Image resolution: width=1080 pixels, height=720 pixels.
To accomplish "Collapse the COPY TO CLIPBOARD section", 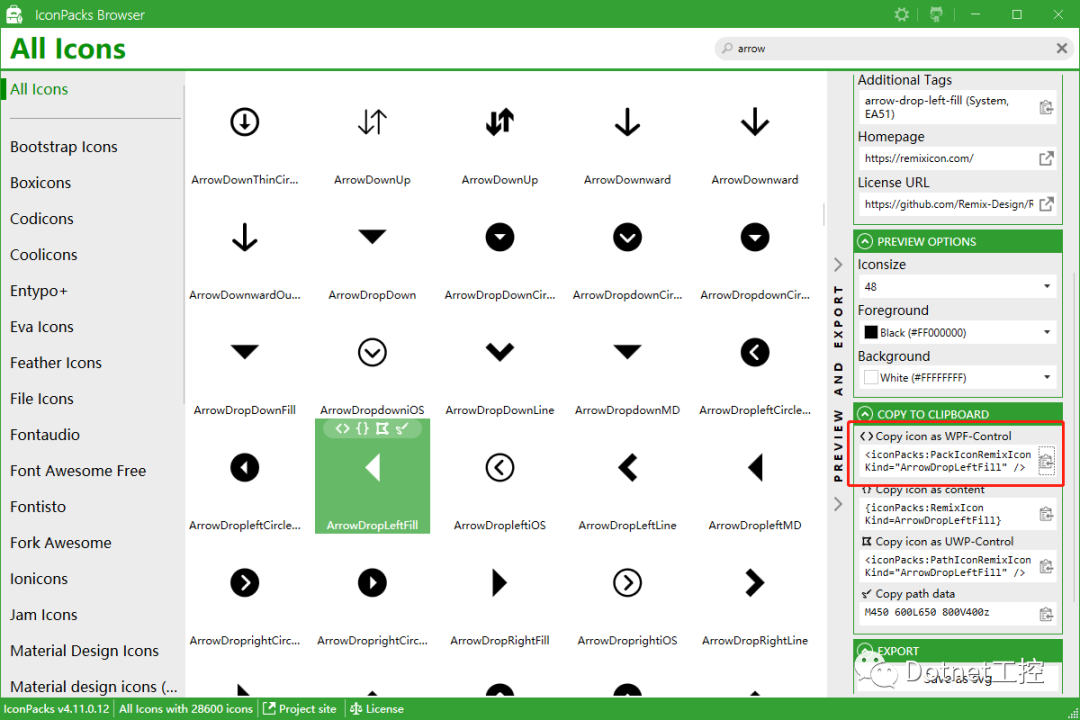I will (865, 413).
